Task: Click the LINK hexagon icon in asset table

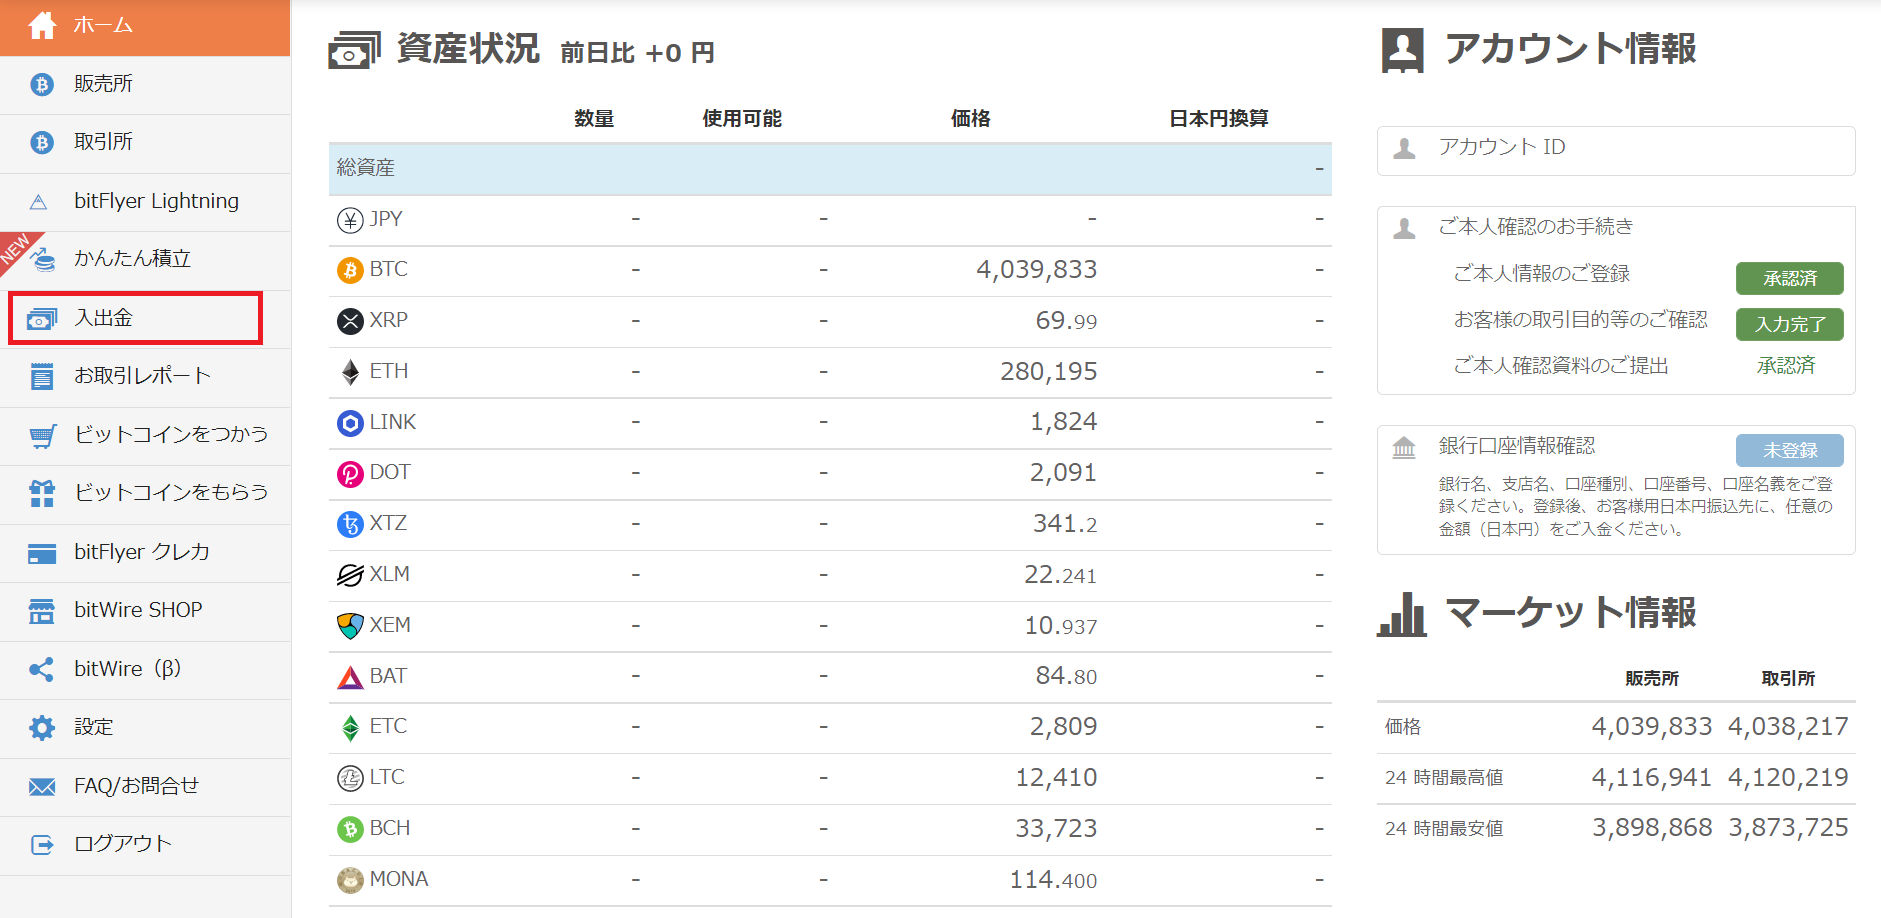Action: [350, 423]
